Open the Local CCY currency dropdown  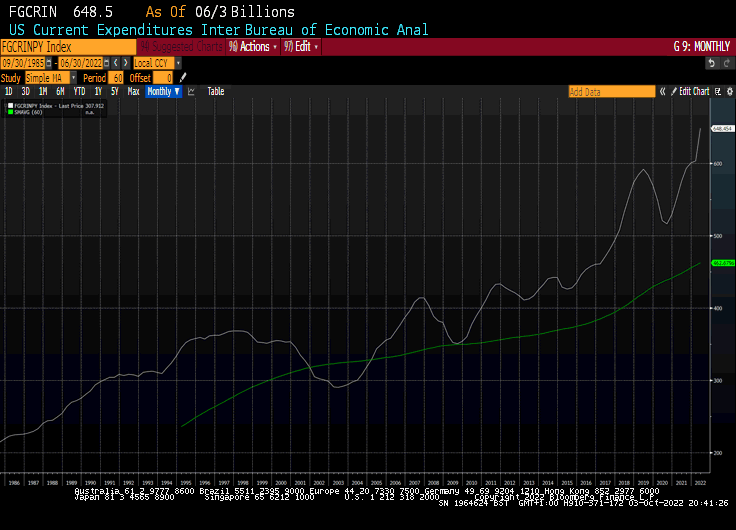[158, 63]
